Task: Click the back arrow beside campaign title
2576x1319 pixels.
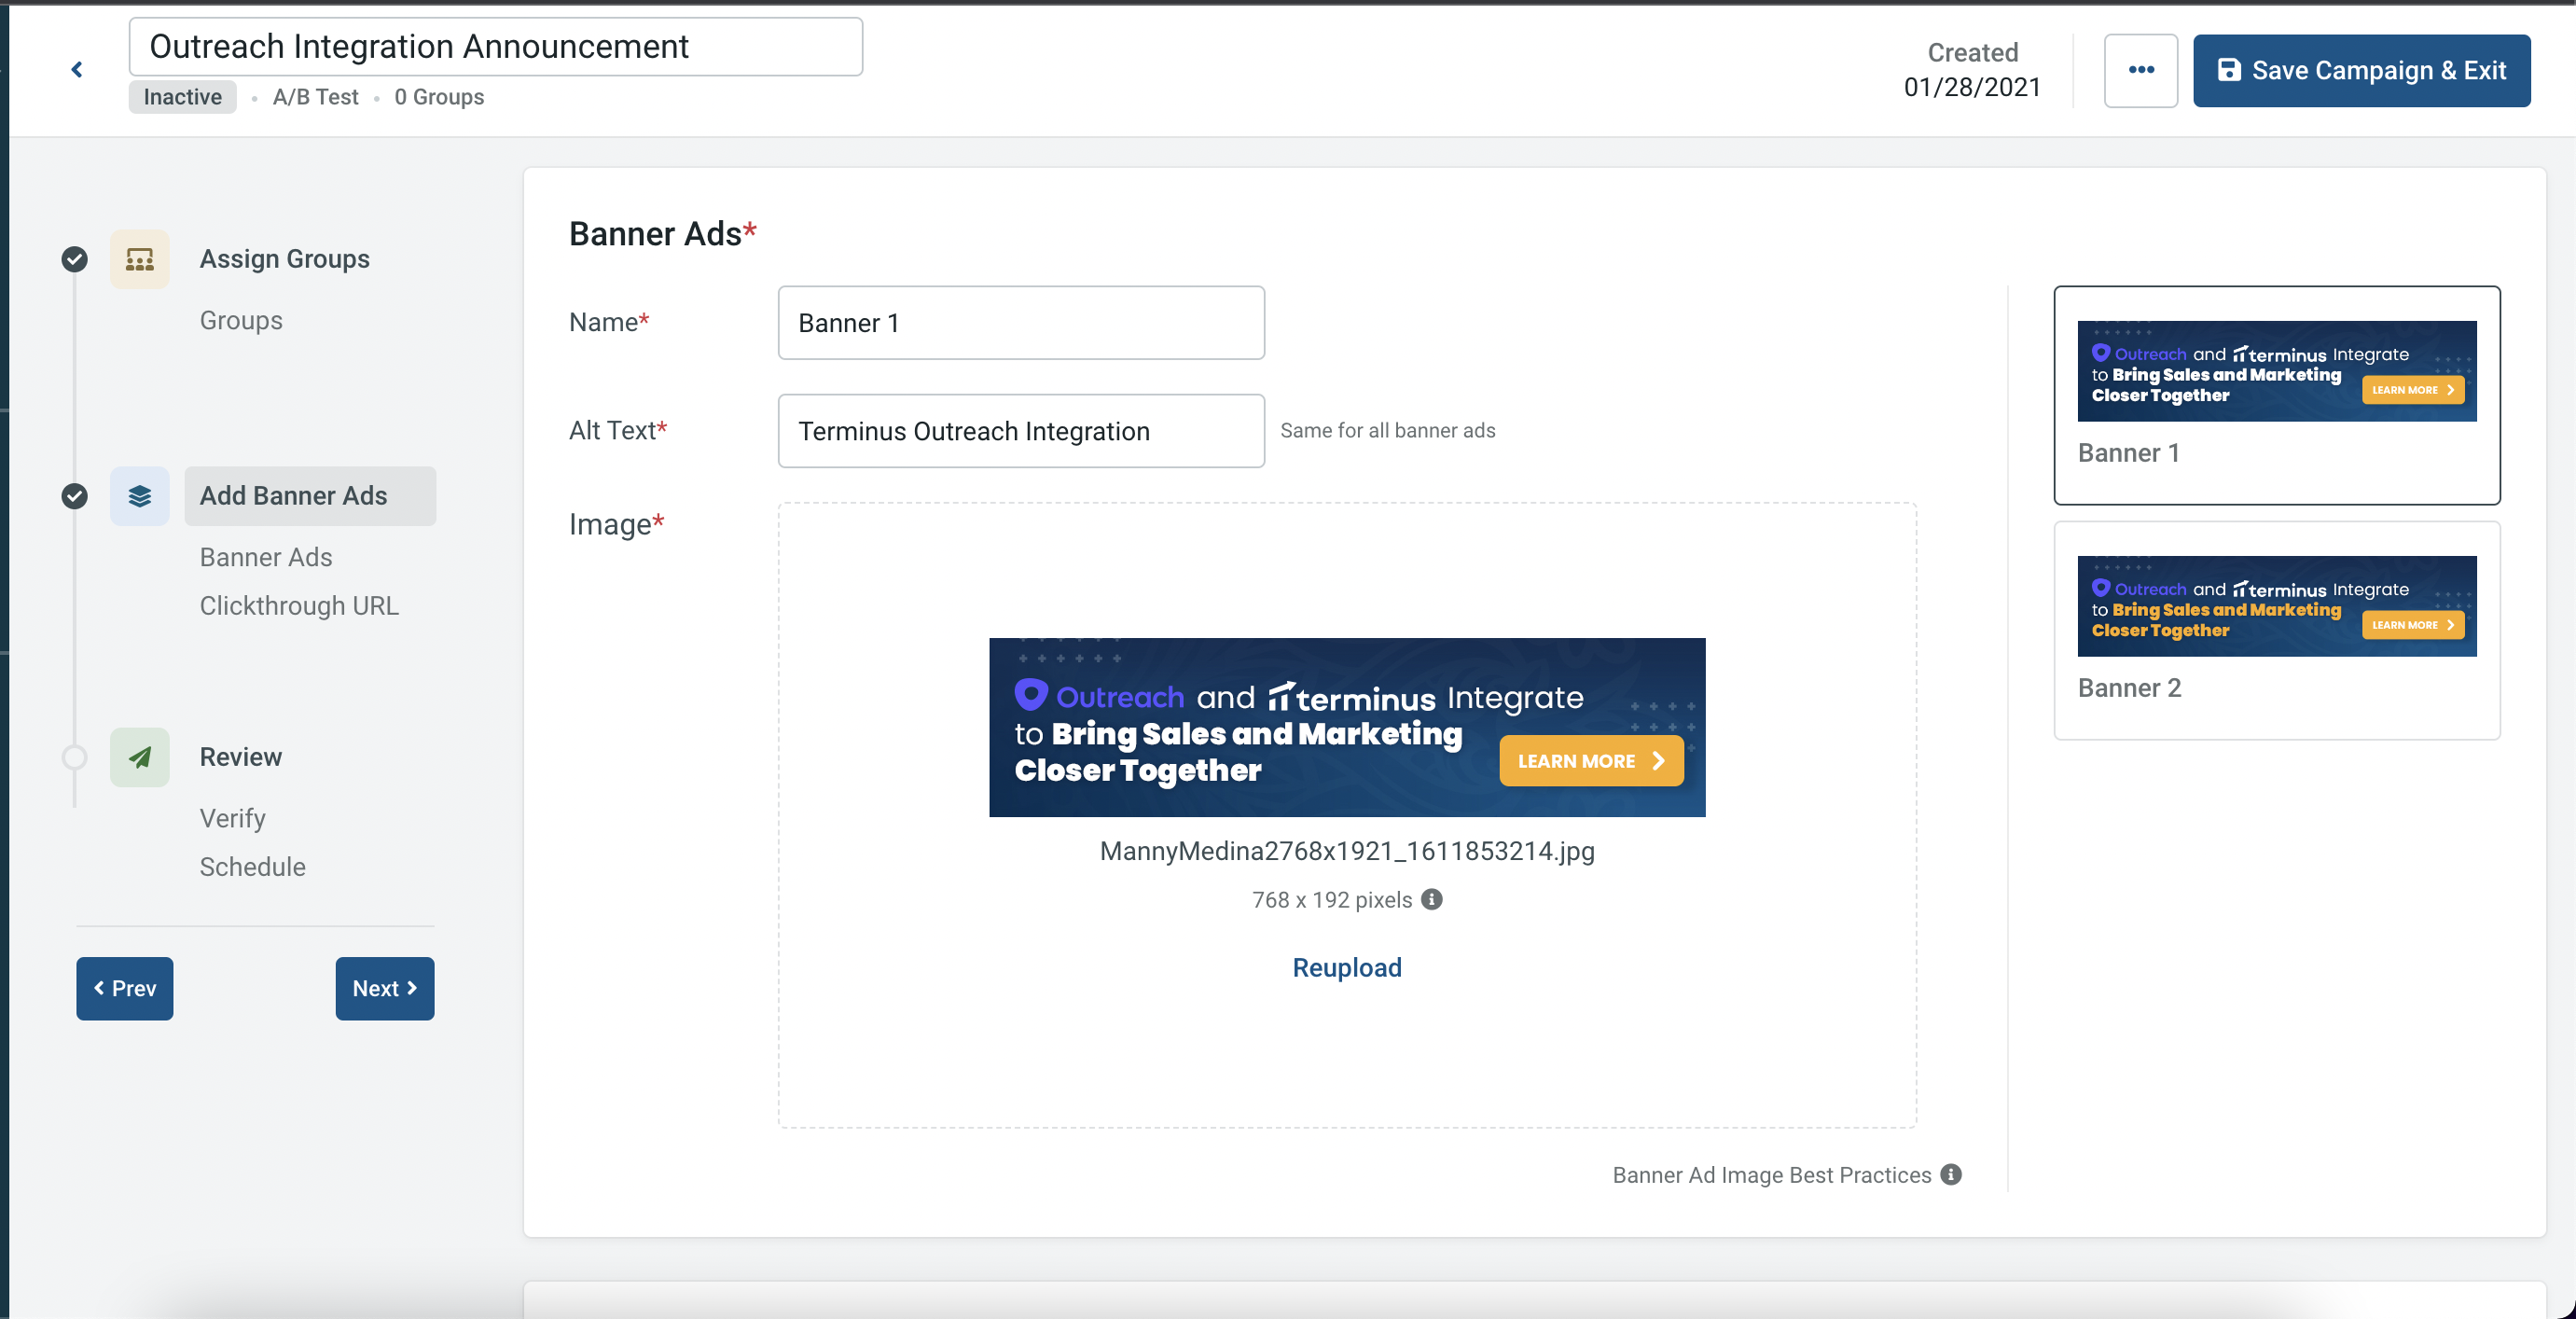Action: tap(77, 69)
